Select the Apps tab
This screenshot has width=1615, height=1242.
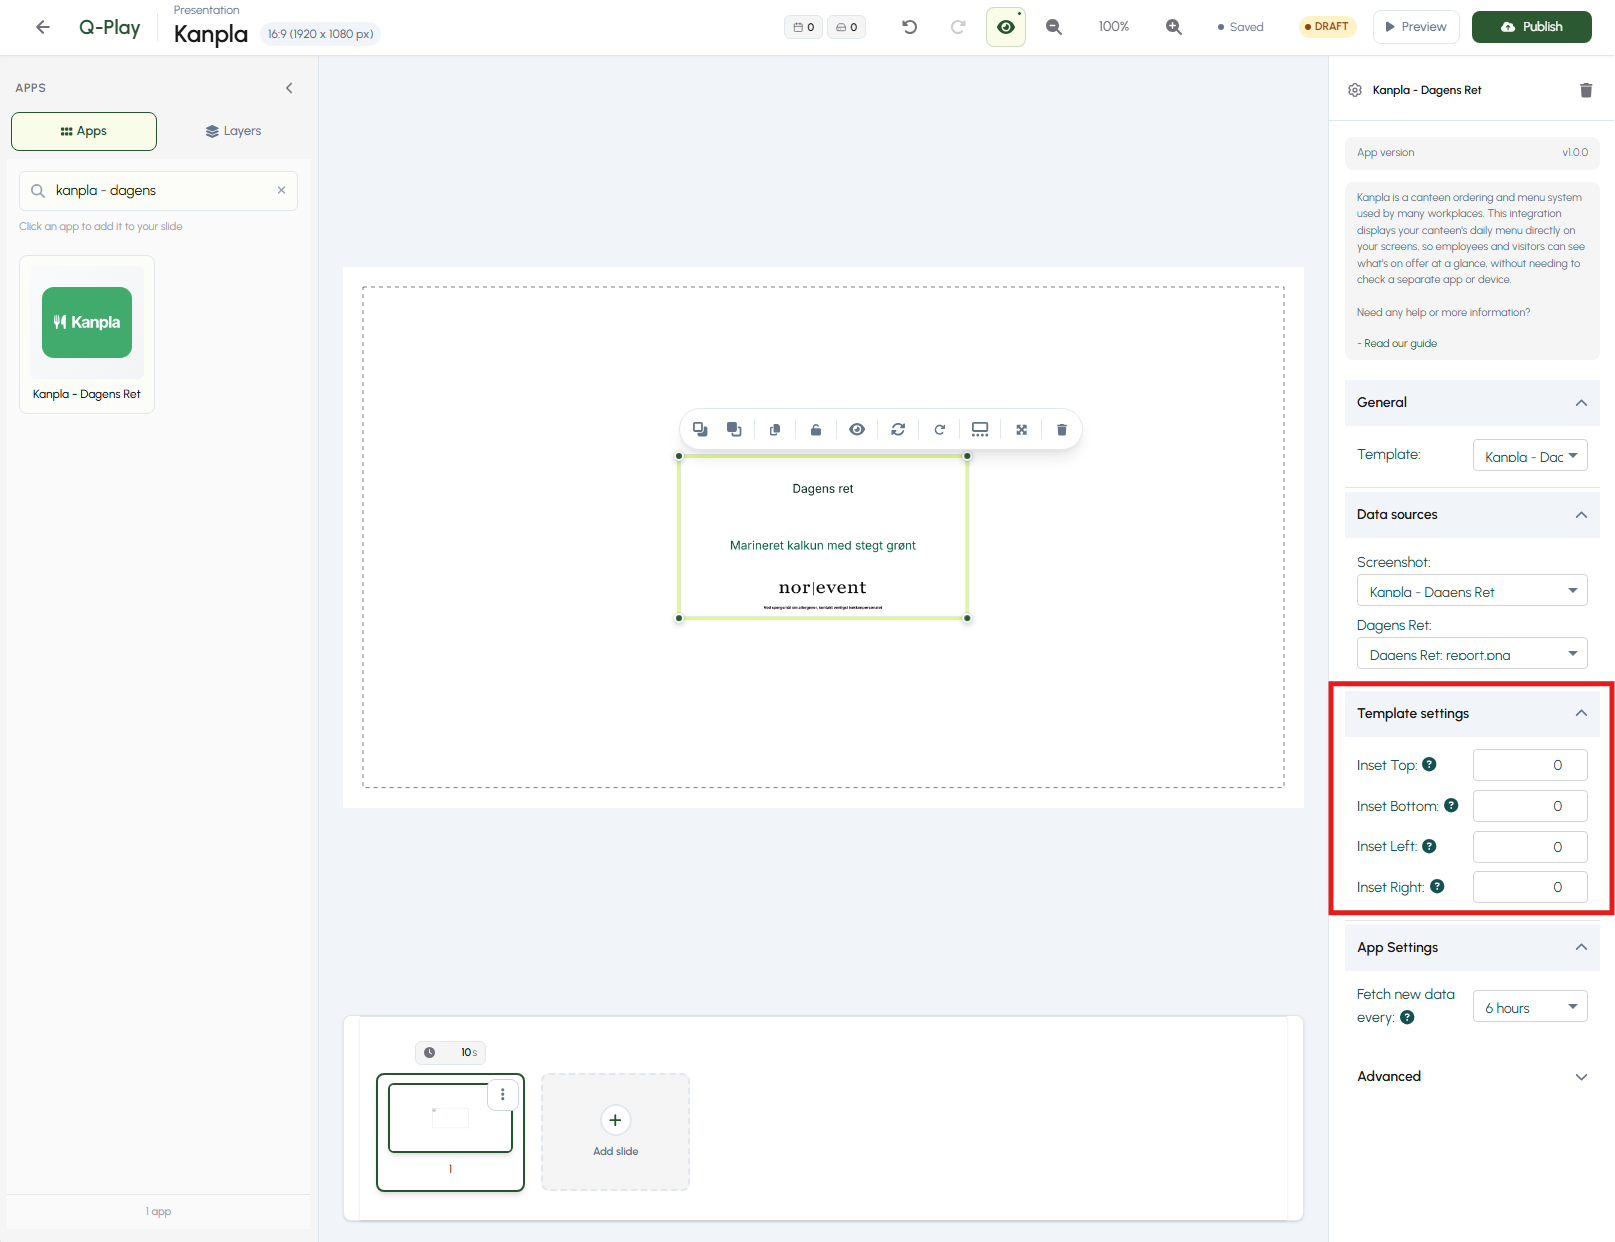(x=84, y=131)
